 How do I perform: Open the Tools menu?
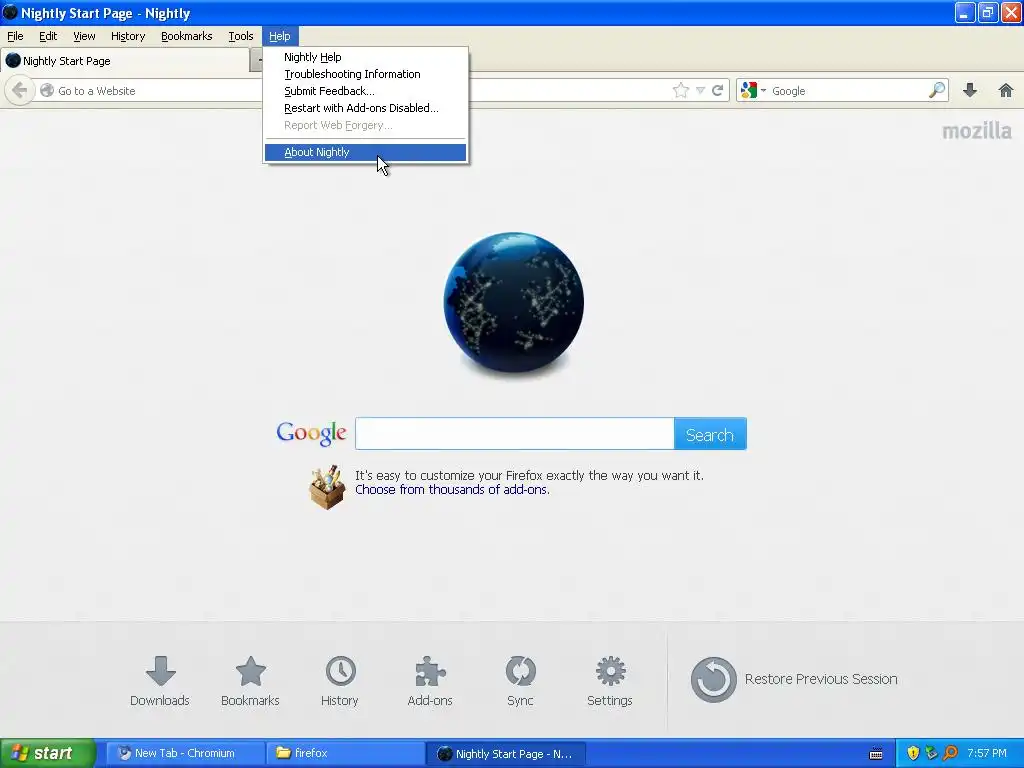(x=240, y=36)
